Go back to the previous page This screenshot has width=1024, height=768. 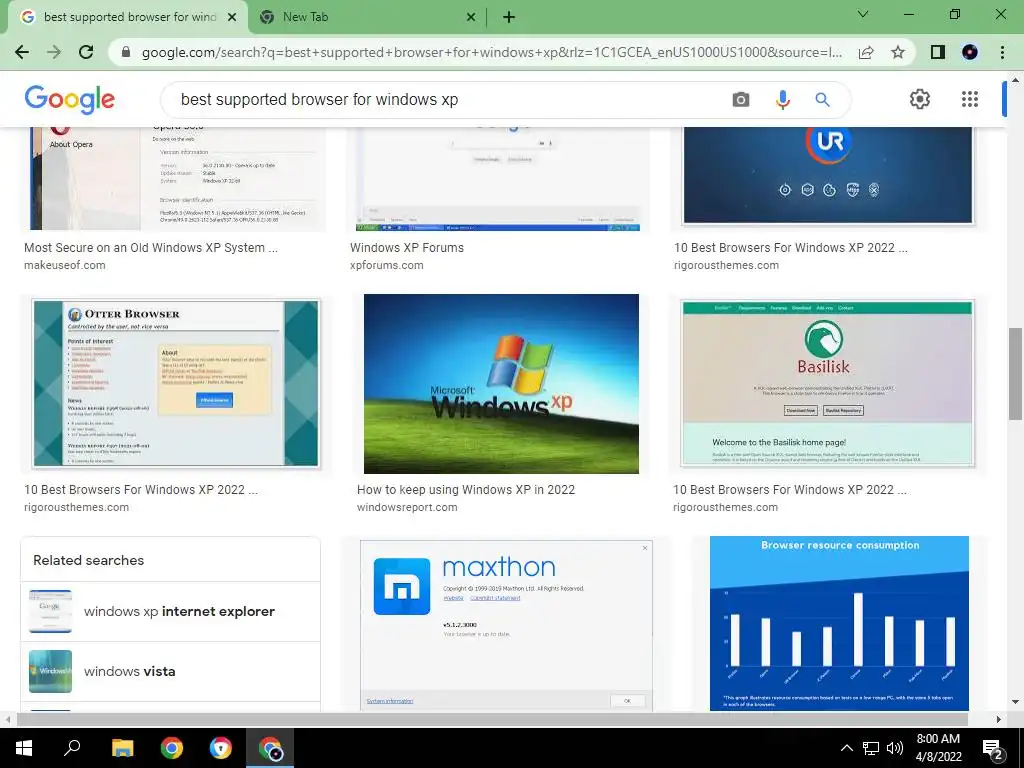point(22,52)
